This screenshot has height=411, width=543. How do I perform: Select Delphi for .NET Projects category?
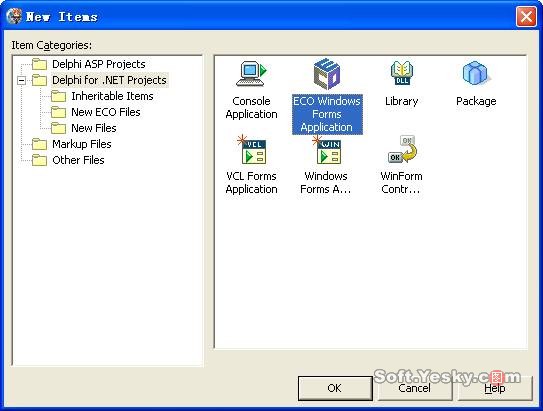tap(109, 80)
